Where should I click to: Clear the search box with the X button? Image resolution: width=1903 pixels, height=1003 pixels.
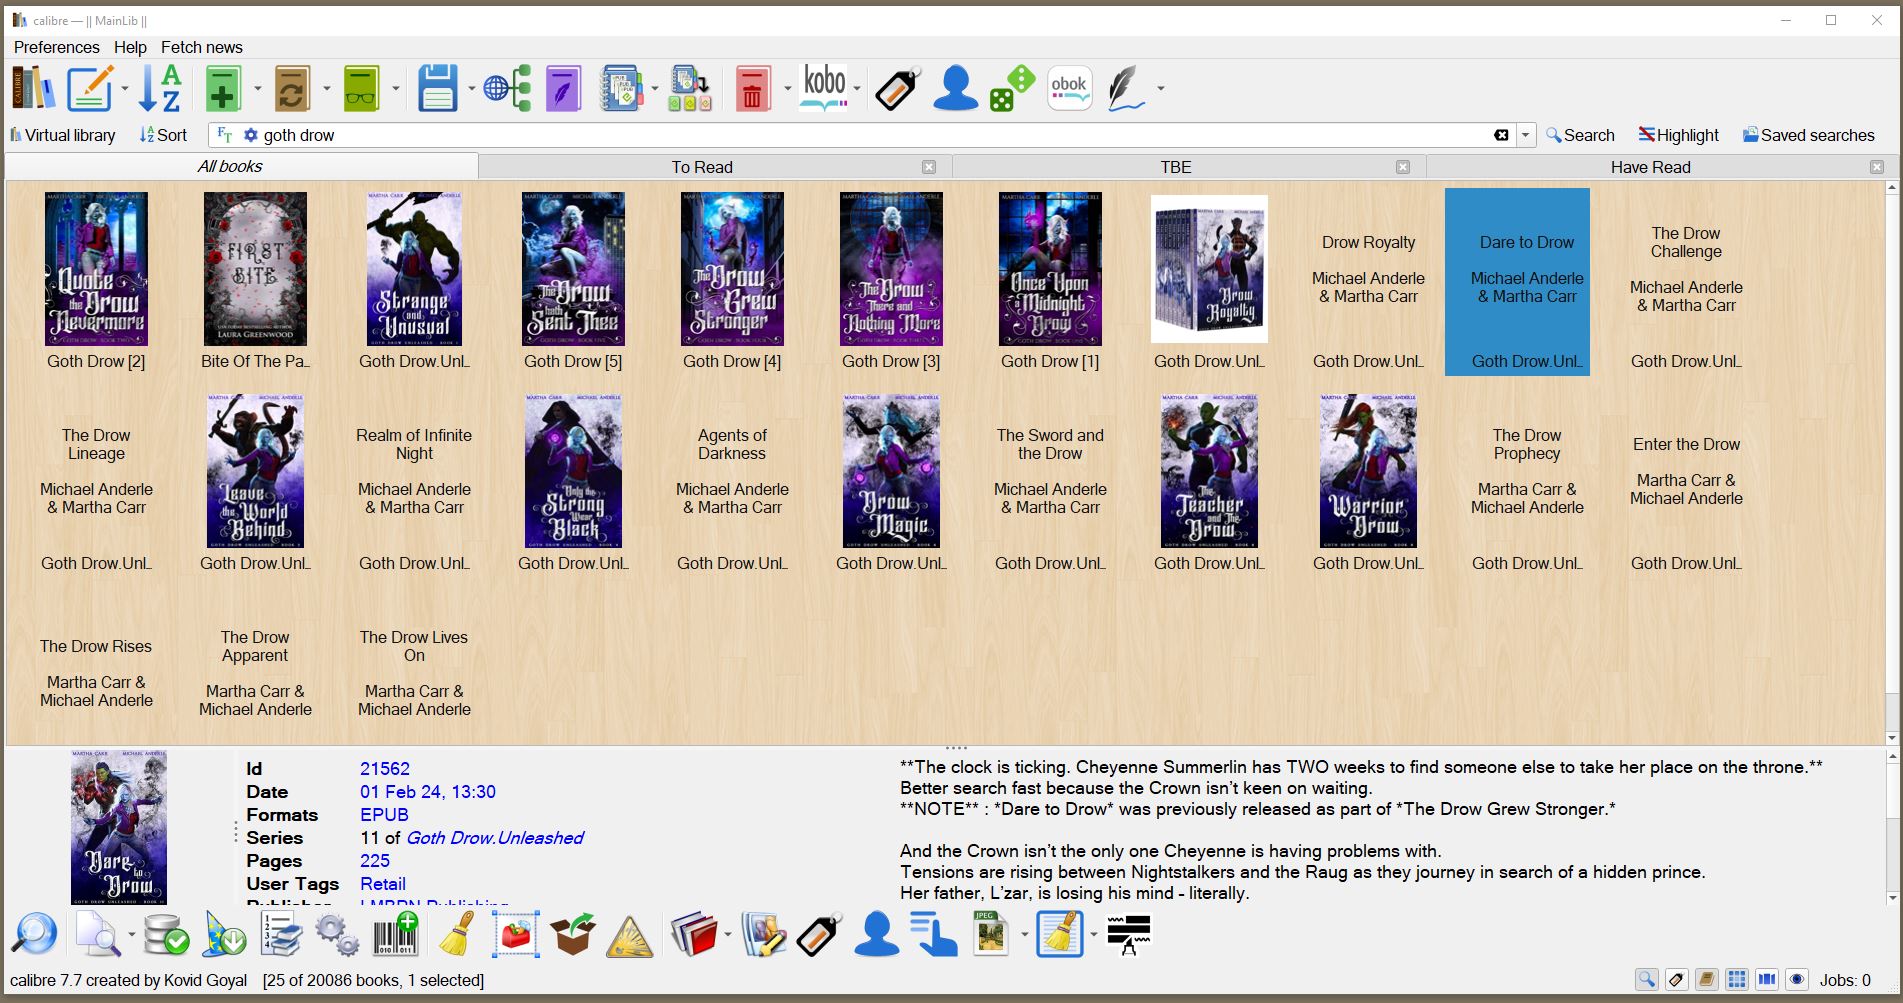pos(1501,135)
